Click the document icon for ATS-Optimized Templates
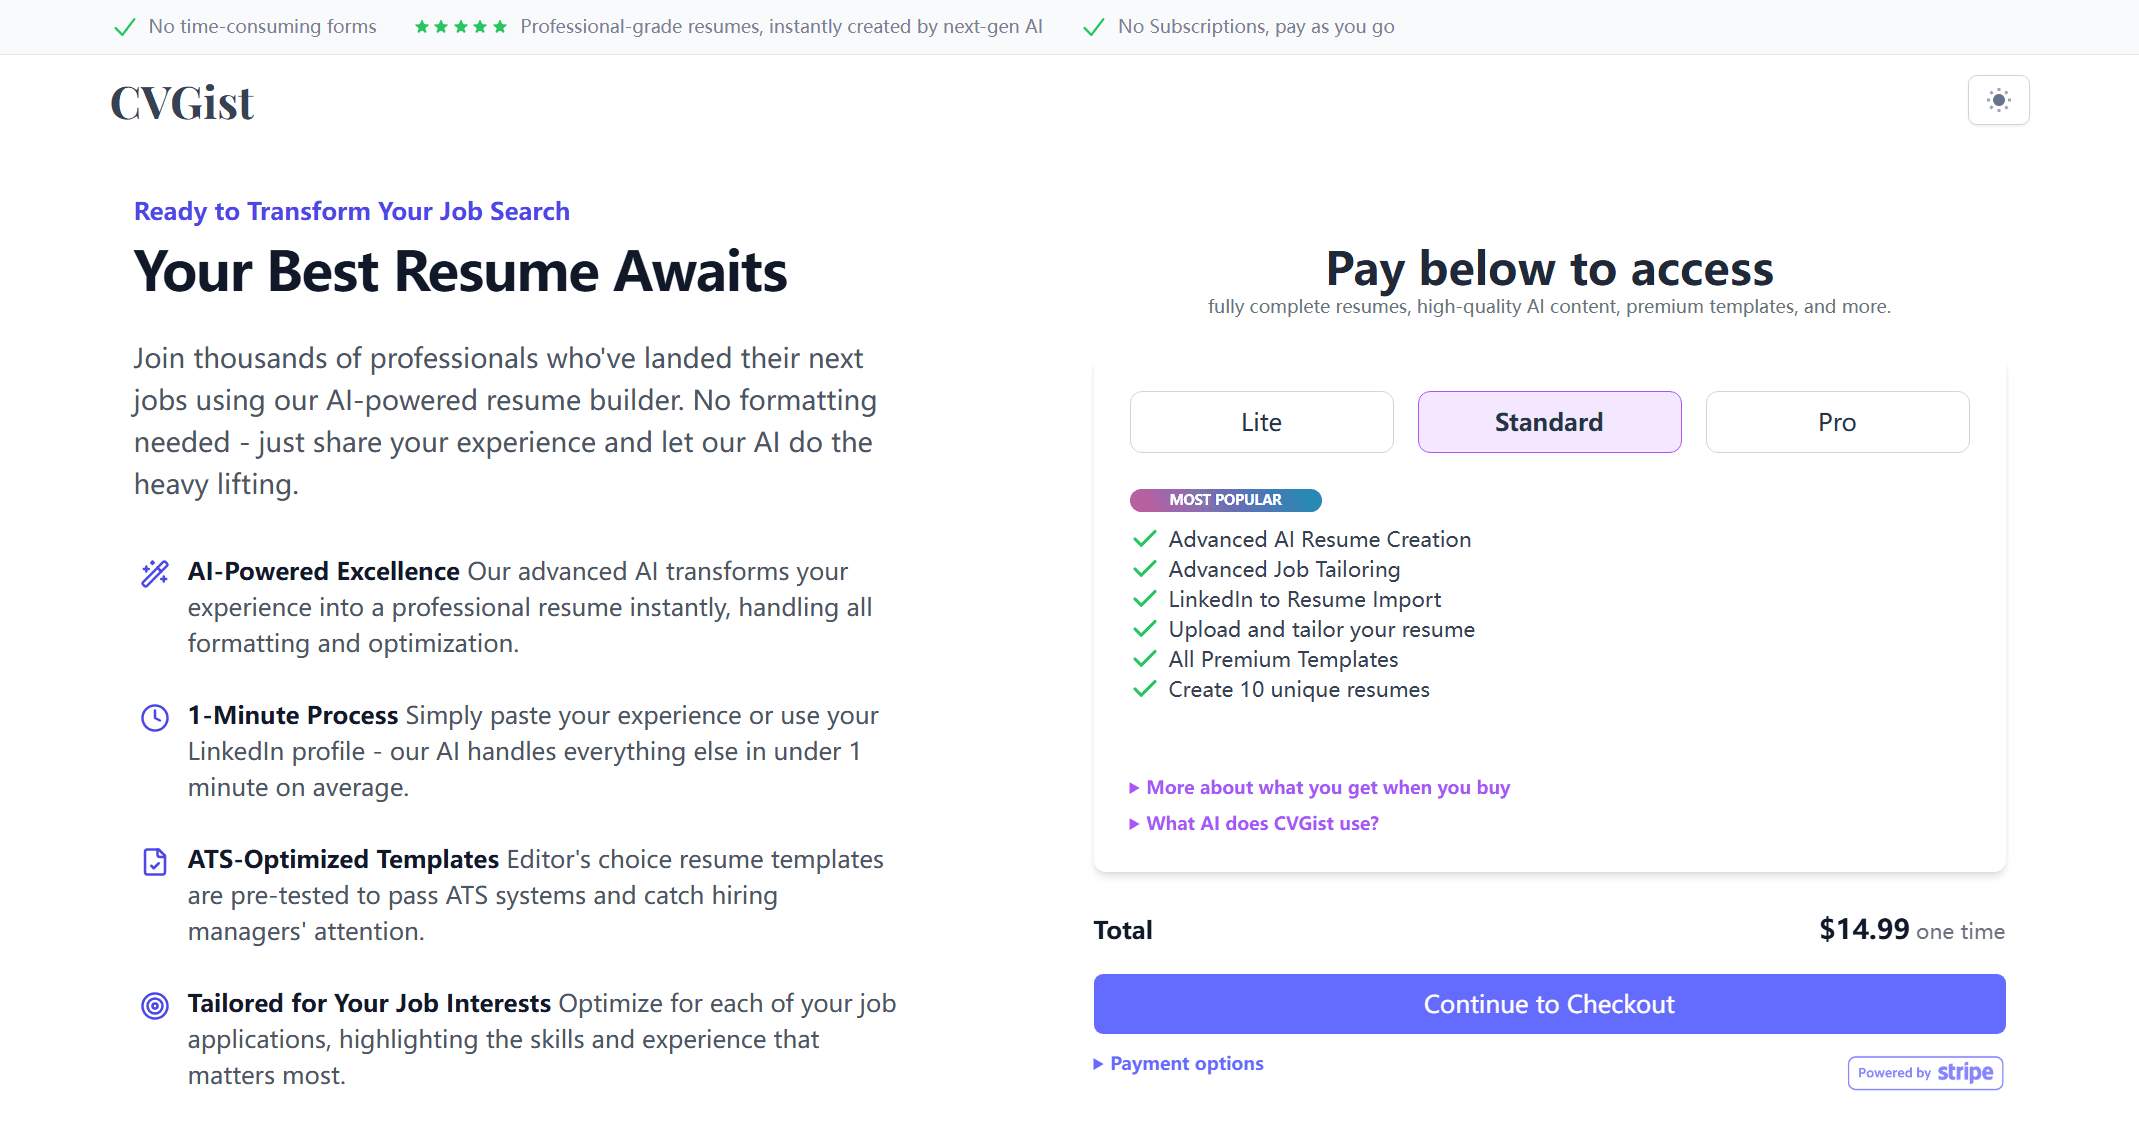 click(x=155, y=862)
